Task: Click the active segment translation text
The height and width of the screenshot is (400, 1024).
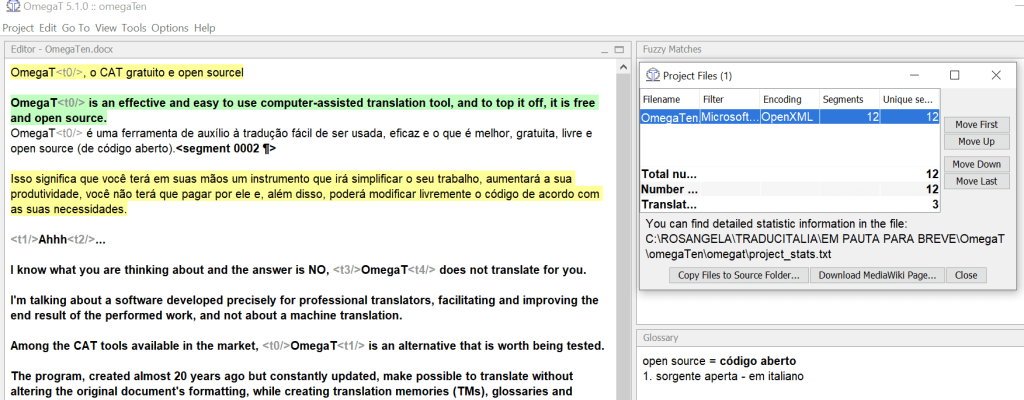Action: 301,141
